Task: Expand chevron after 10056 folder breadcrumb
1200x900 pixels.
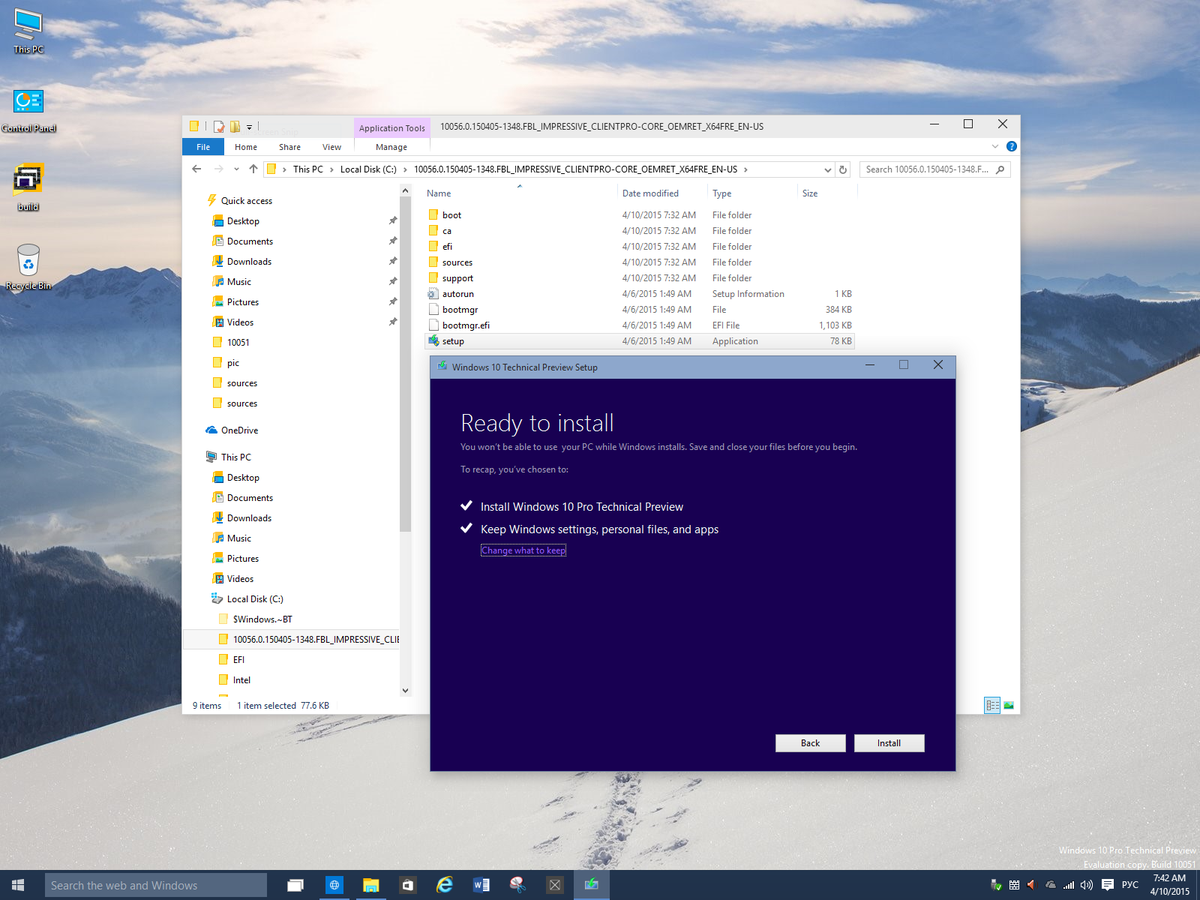Action: click(745, 170)
